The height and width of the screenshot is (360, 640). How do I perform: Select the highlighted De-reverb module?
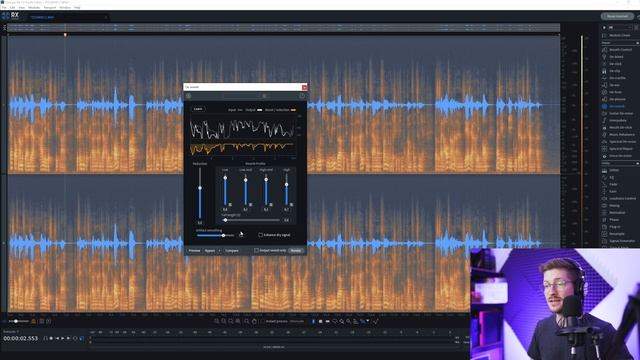(617, 107)
